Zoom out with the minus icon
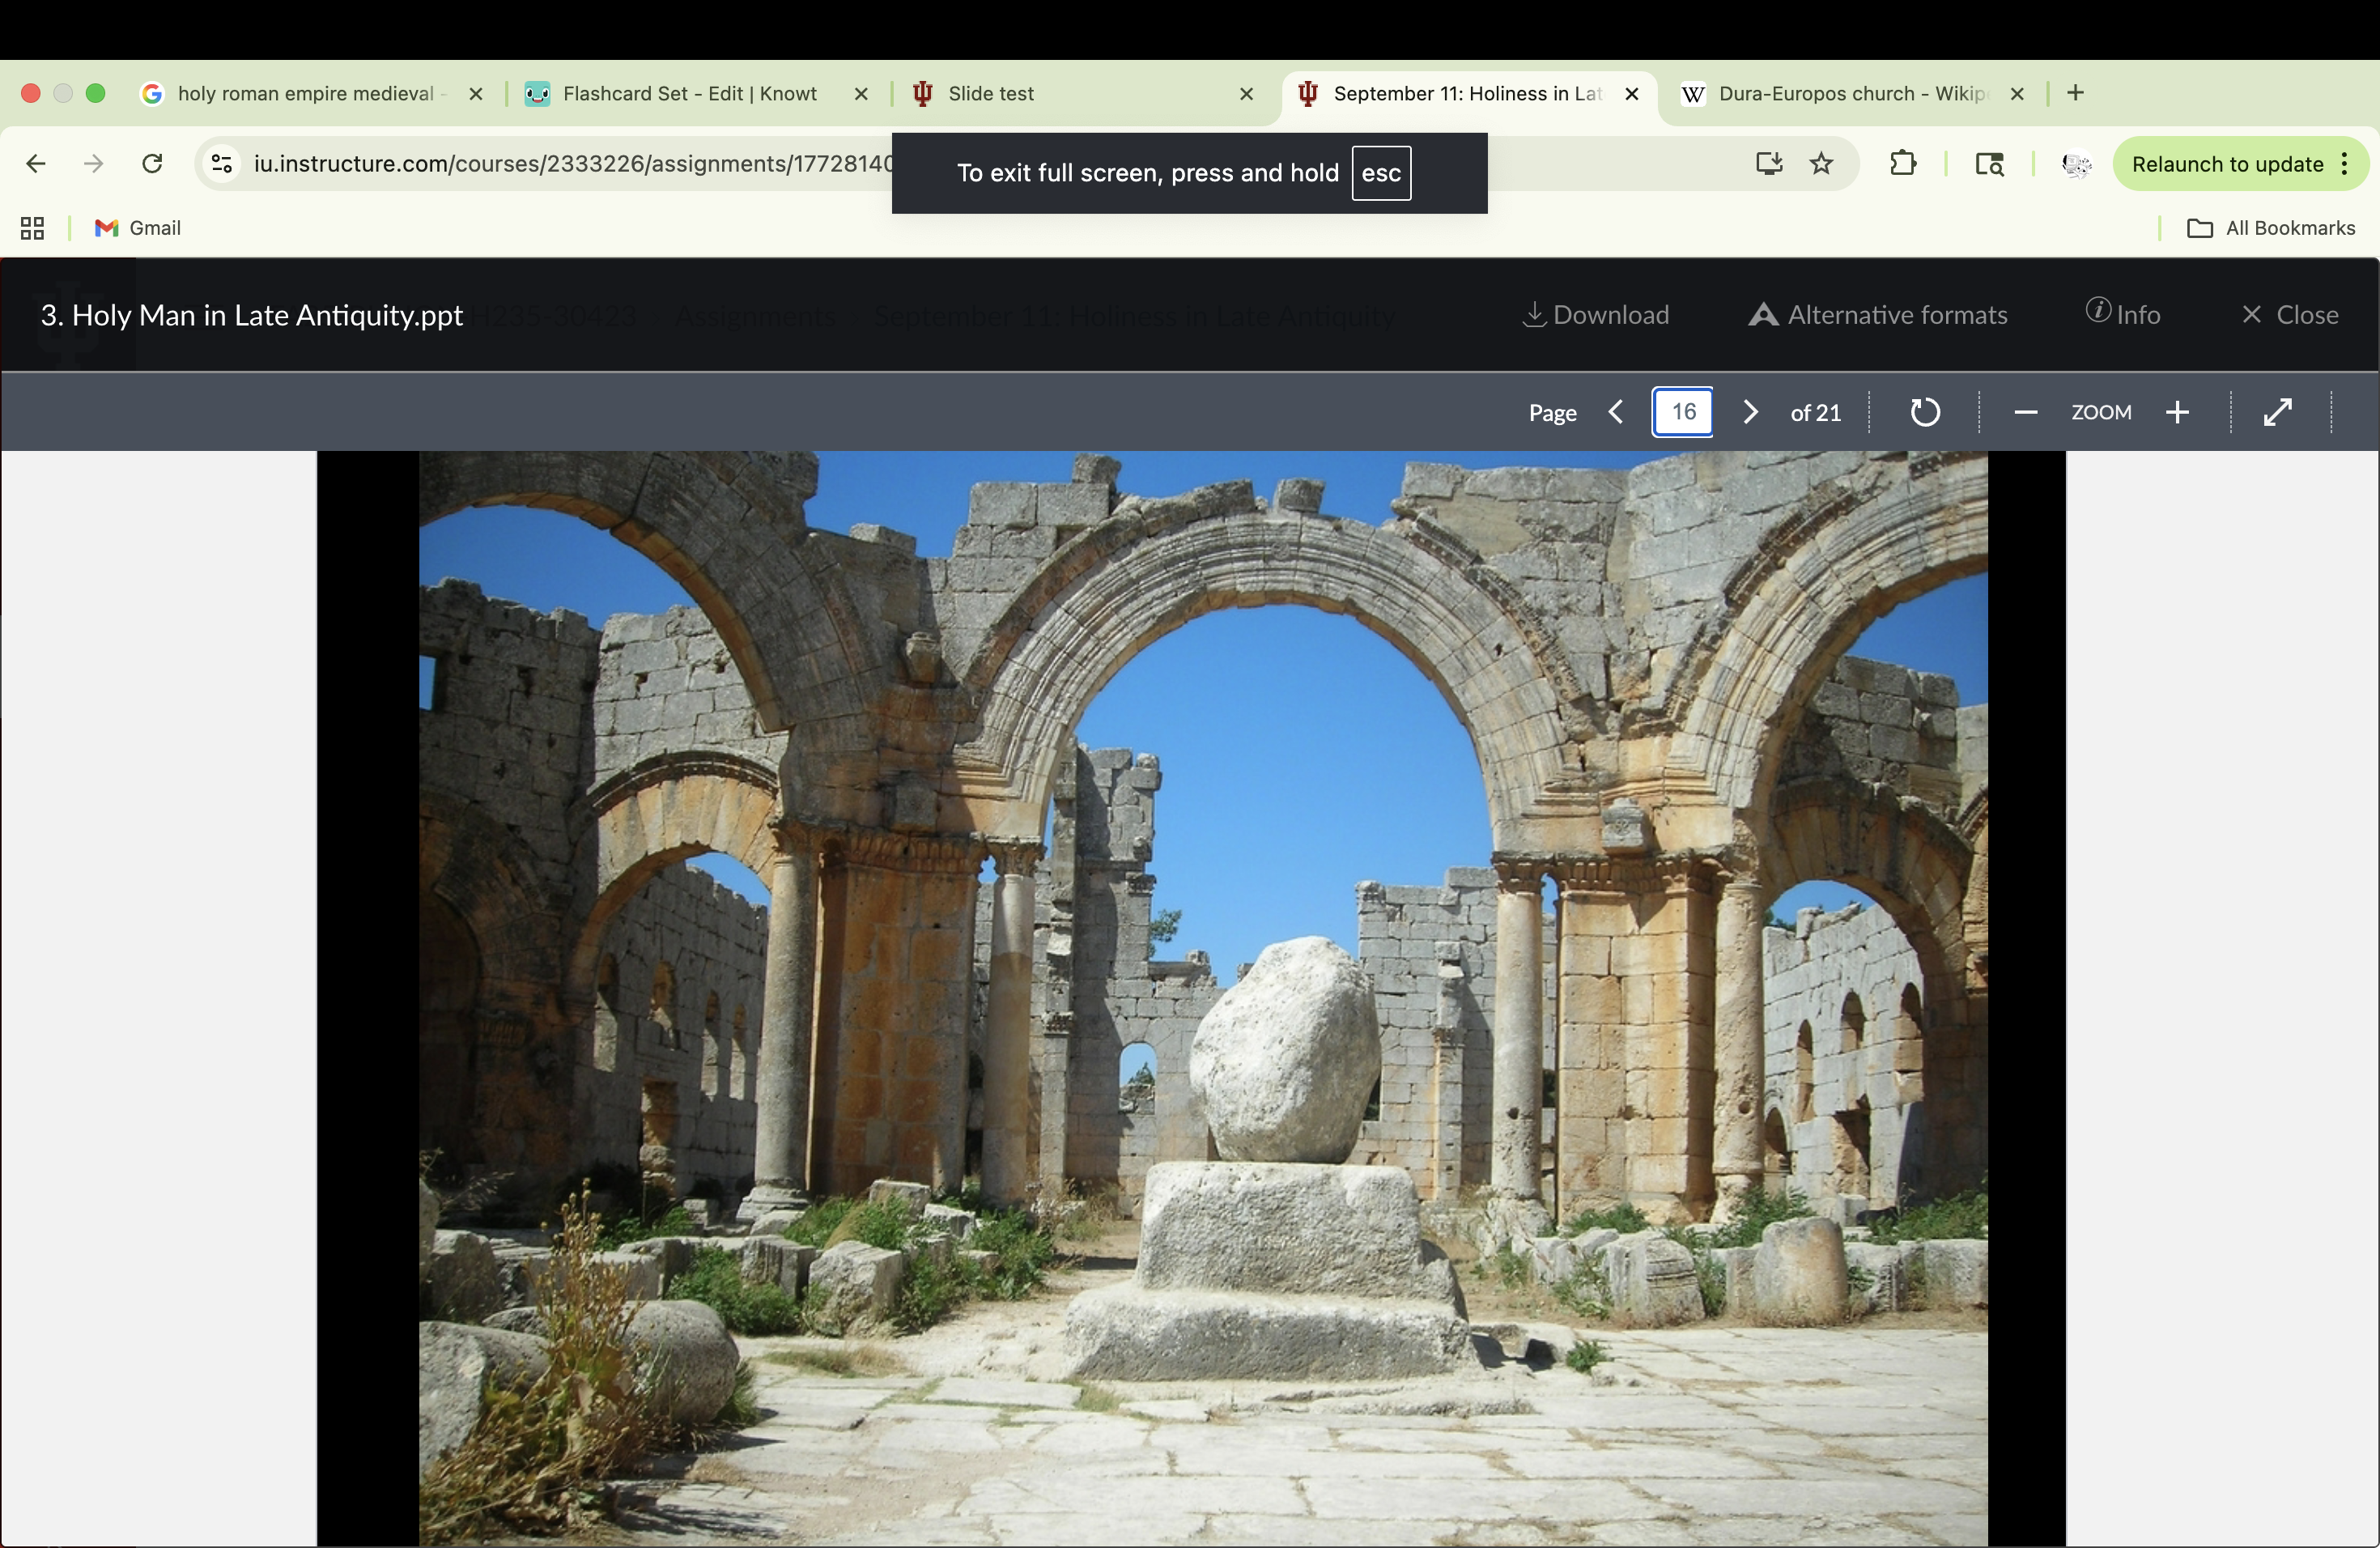2380x1548 pixels. coord(2025,412)
